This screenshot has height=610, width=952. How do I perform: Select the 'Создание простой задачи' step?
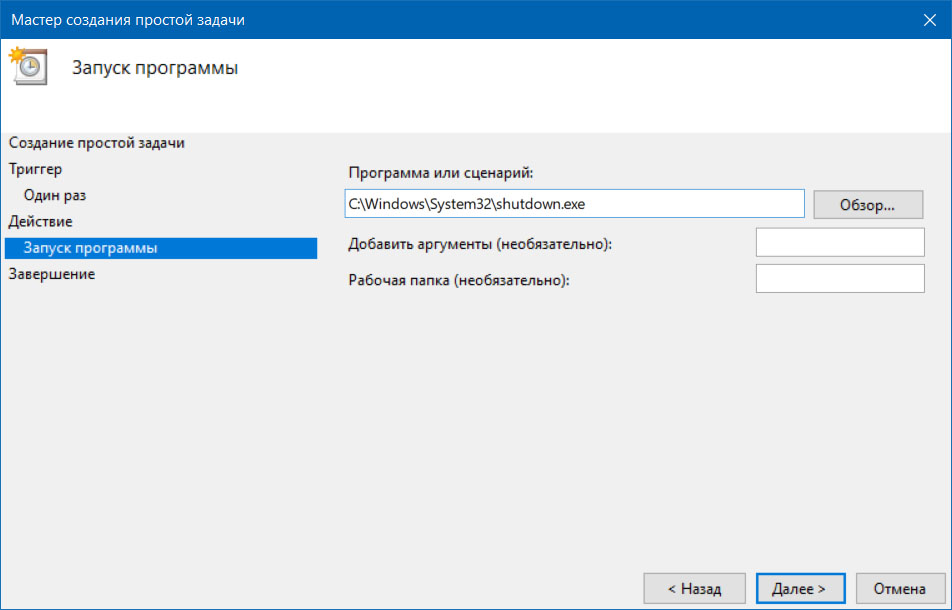pyautogui.click(x=97, y=143)
